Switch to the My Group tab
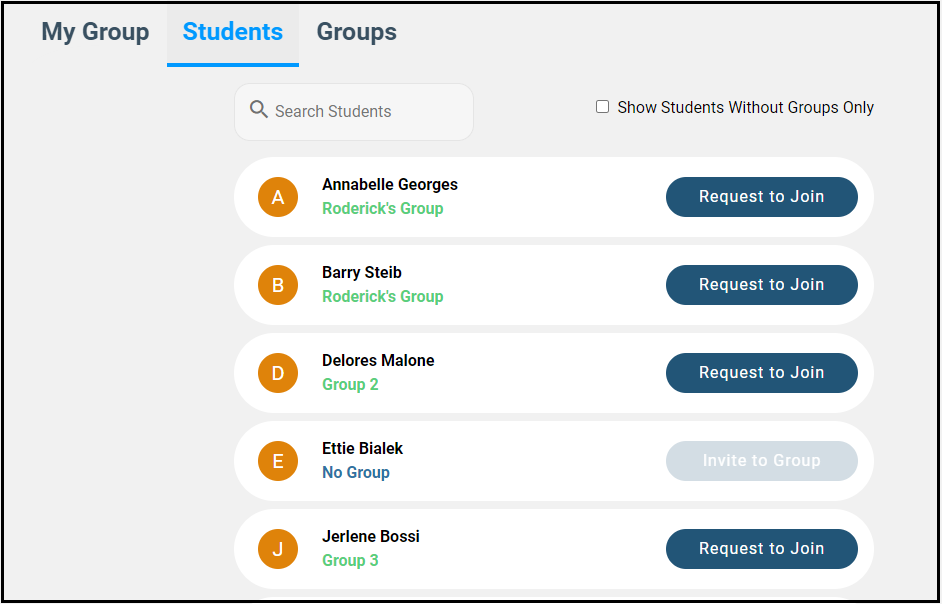Viewport: 942px width, 604px height. (x=95, y=32)
